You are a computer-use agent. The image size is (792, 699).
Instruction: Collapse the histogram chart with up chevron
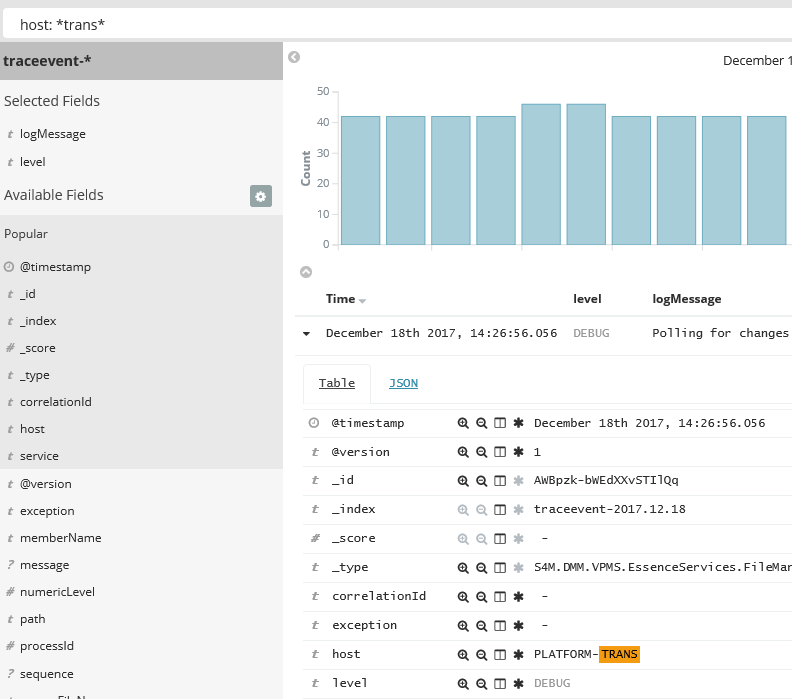point(306,271)
